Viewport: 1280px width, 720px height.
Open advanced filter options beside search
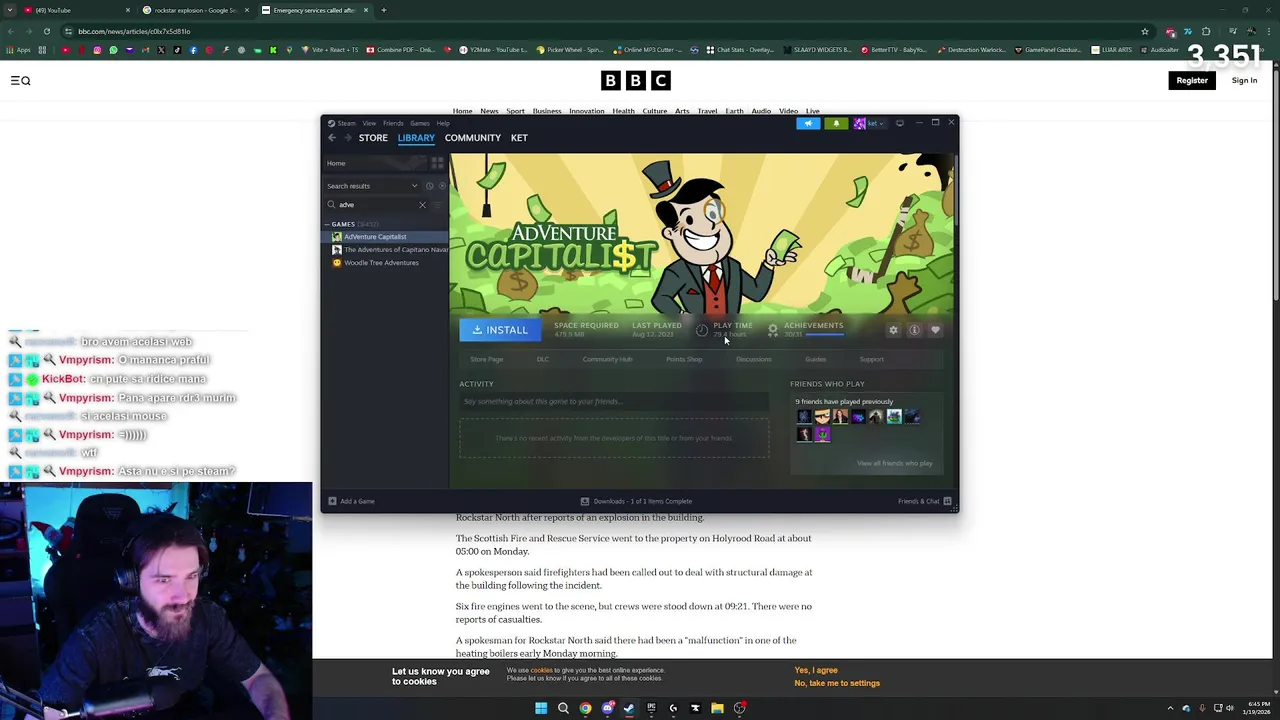tap(437, 205)
